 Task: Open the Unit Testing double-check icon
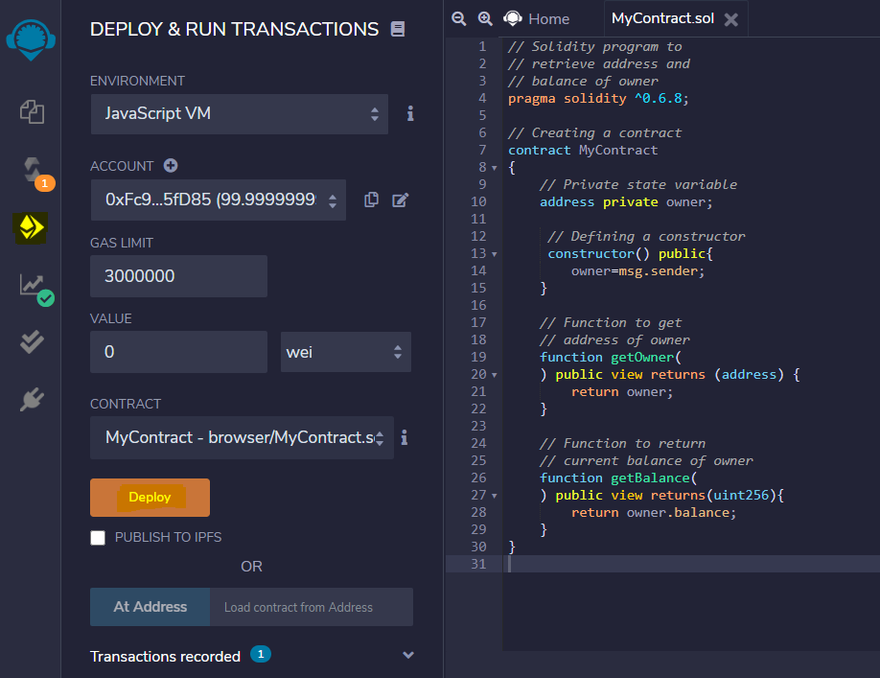tap(31, 343)
